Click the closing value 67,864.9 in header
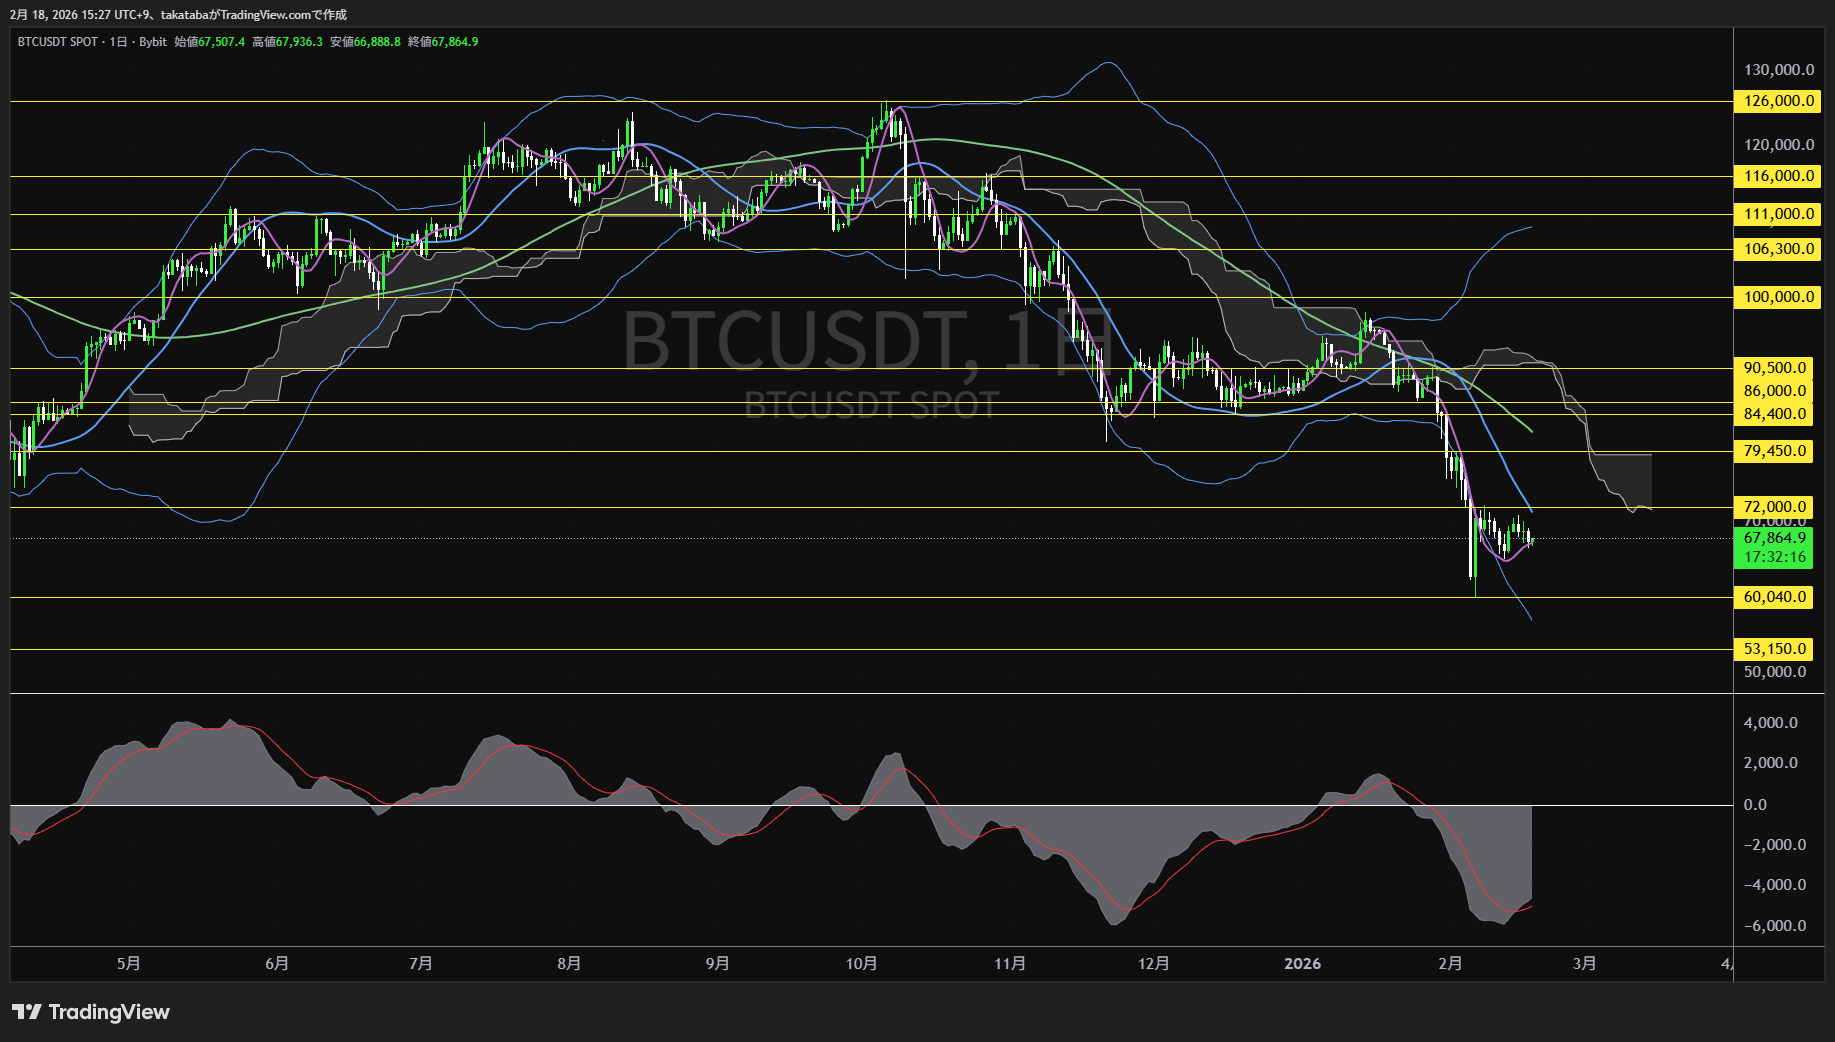 pyautogui.click(x=455, y=42)
